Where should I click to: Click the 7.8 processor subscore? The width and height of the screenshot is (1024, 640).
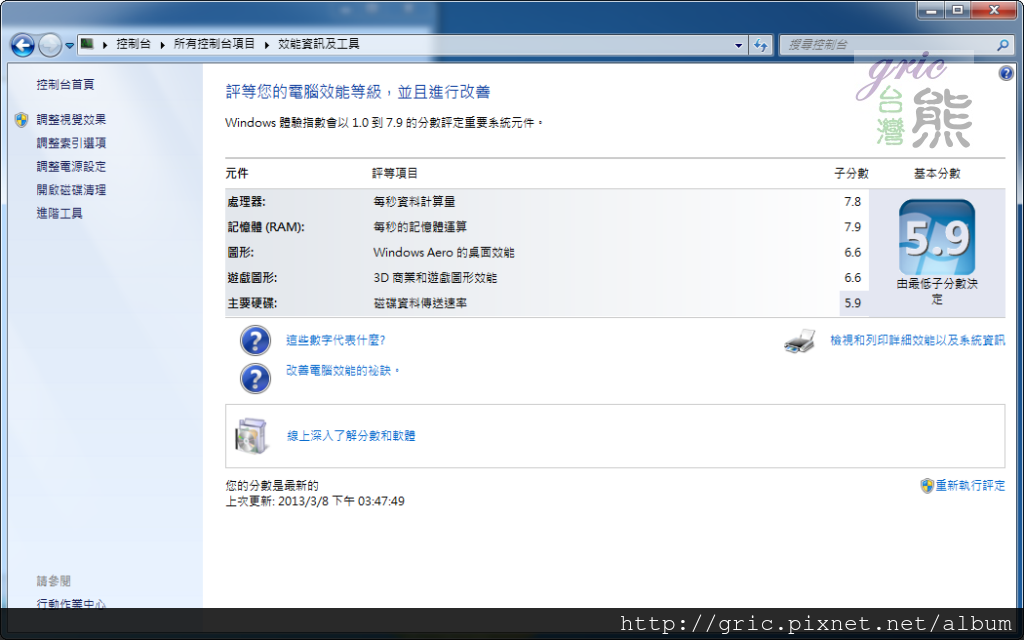pyautogui.click(x=852, y=202)
